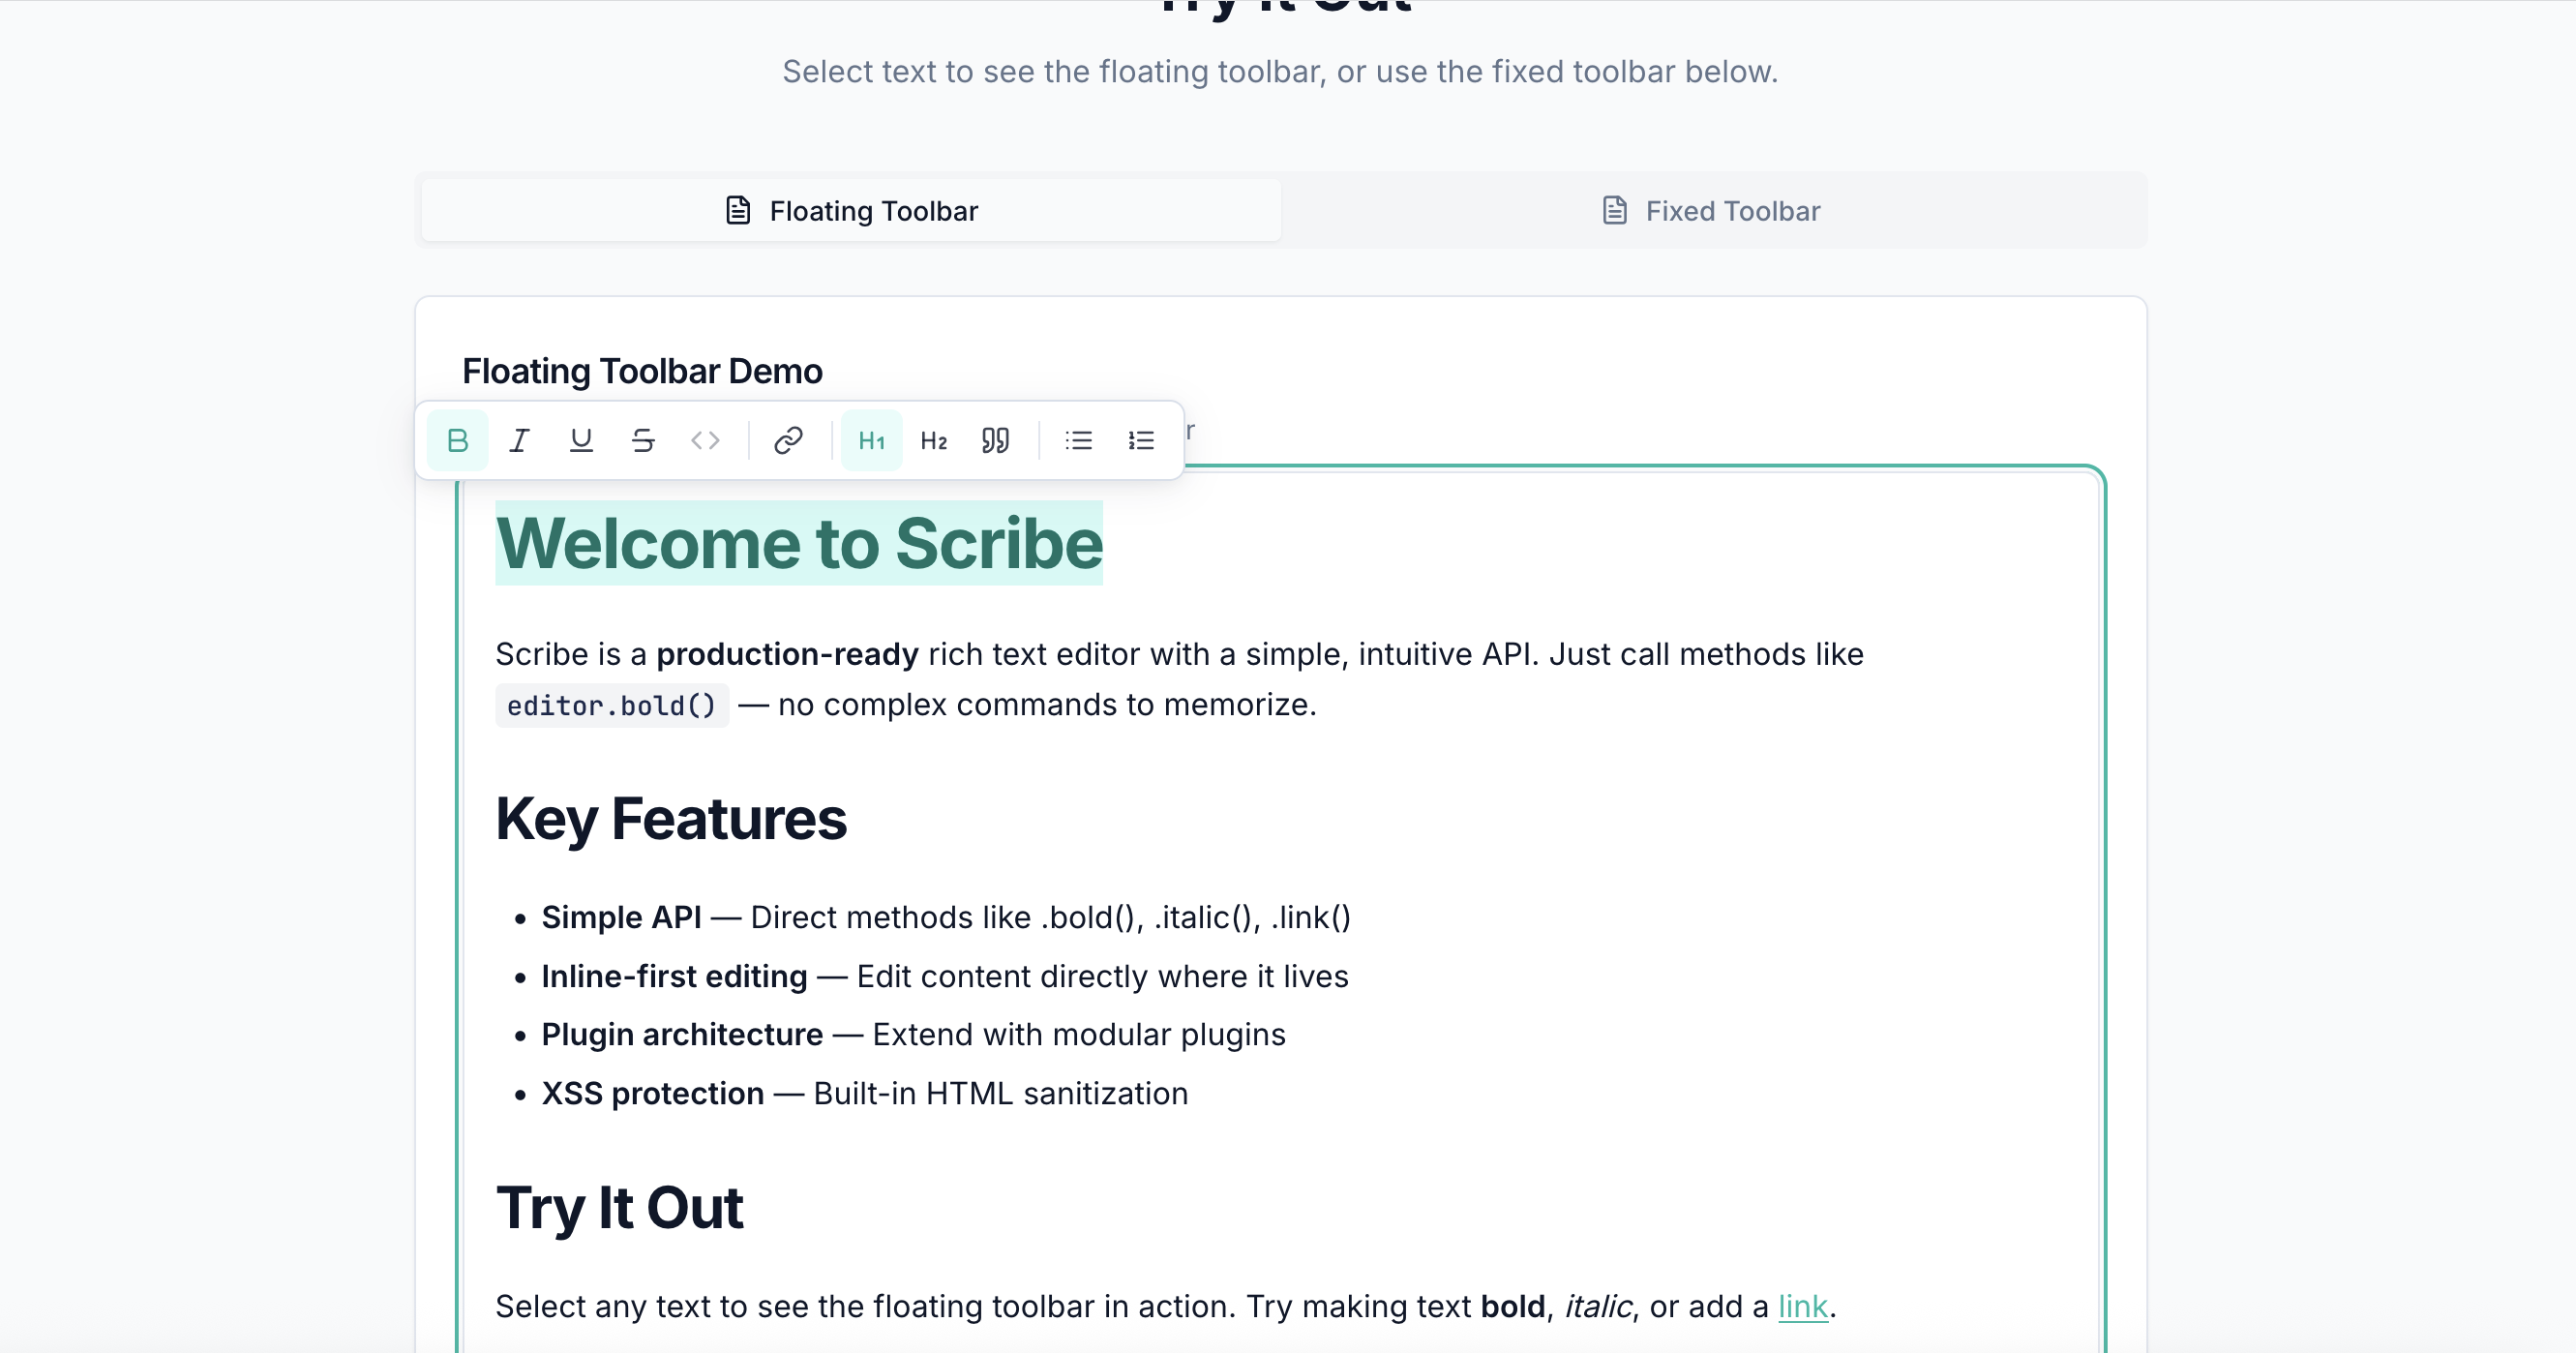Toggle off the active Bold formatting
The image size is (2576, 1353).
457,439
